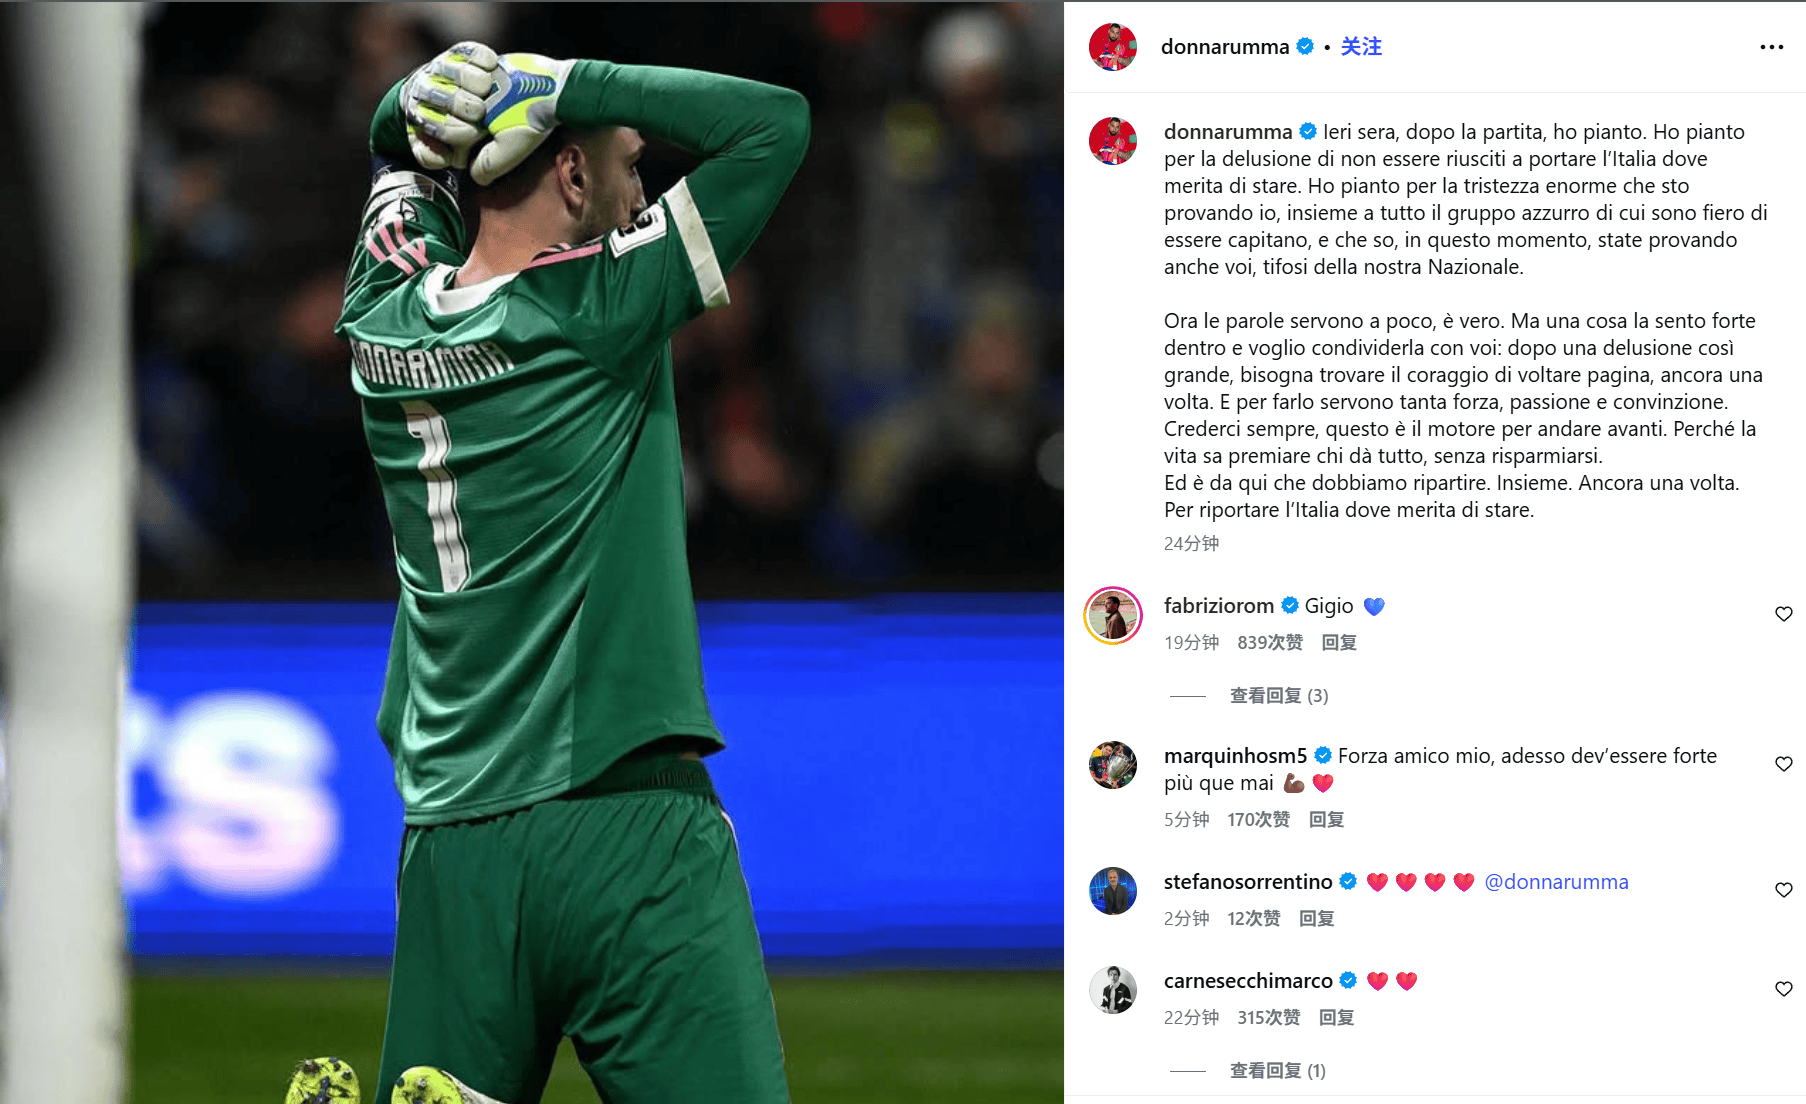Viewport: 1806px width, 1104px height.
Task: Like carnesecchimarco's comment with heart icon
Action: point(1783,989)
